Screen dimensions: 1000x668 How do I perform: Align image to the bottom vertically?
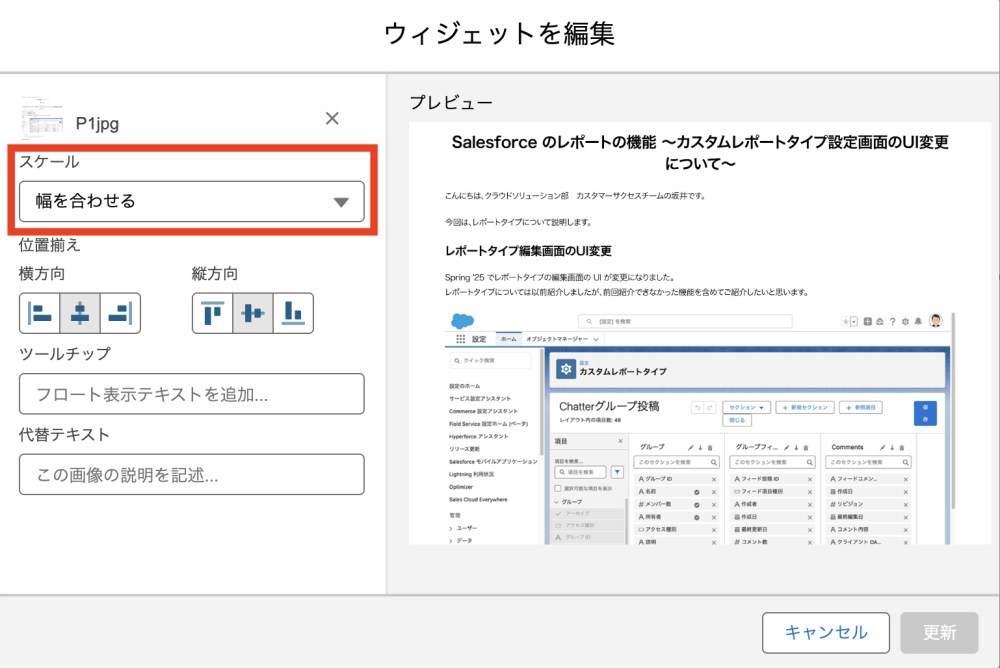293,313
